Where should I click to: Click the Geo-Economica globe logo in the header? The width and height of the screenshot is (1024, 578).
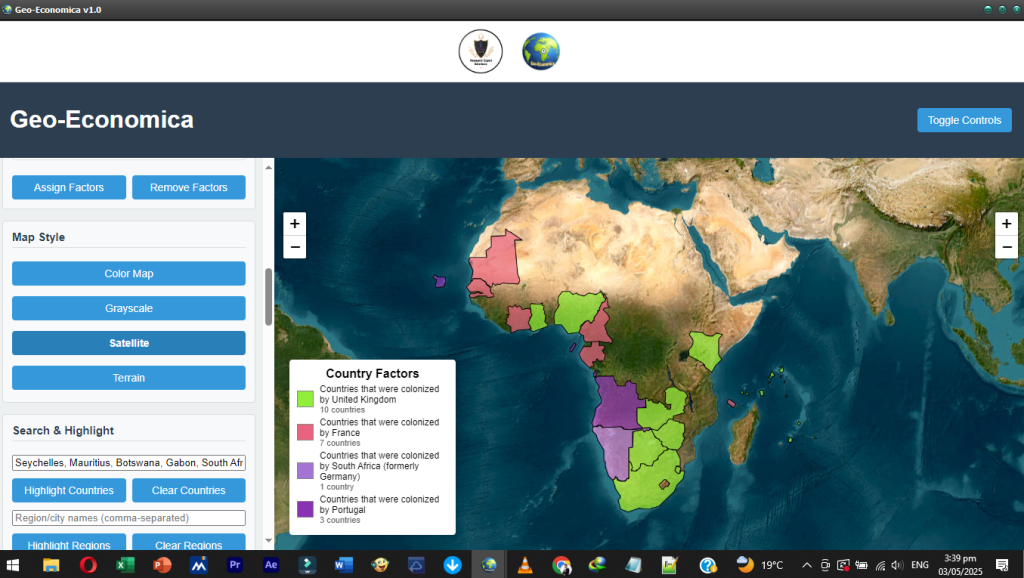pyautogui.click(x=541, y=51)
